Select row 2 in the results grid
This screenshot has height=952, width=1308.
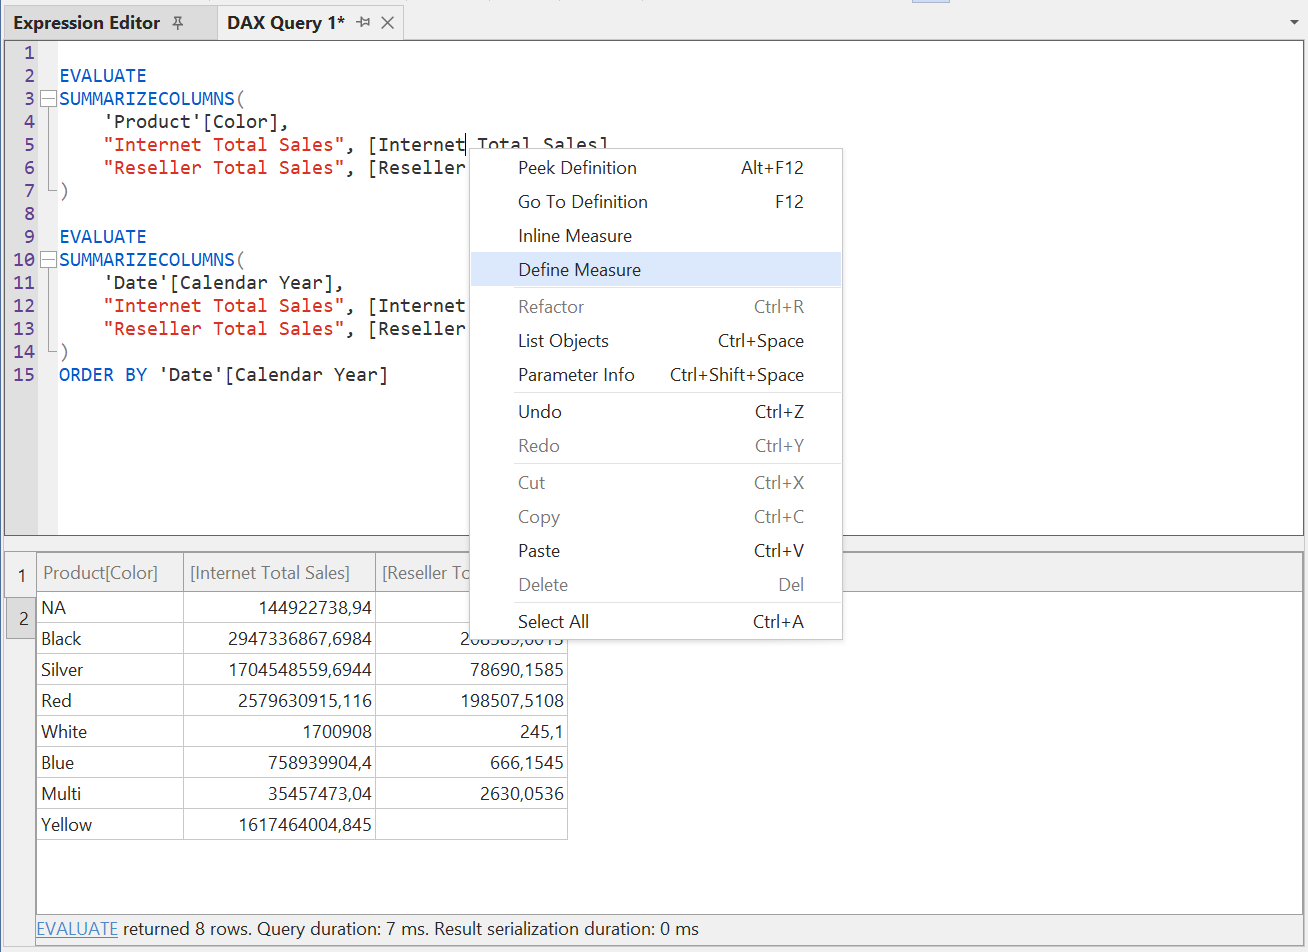coord(21,618)
